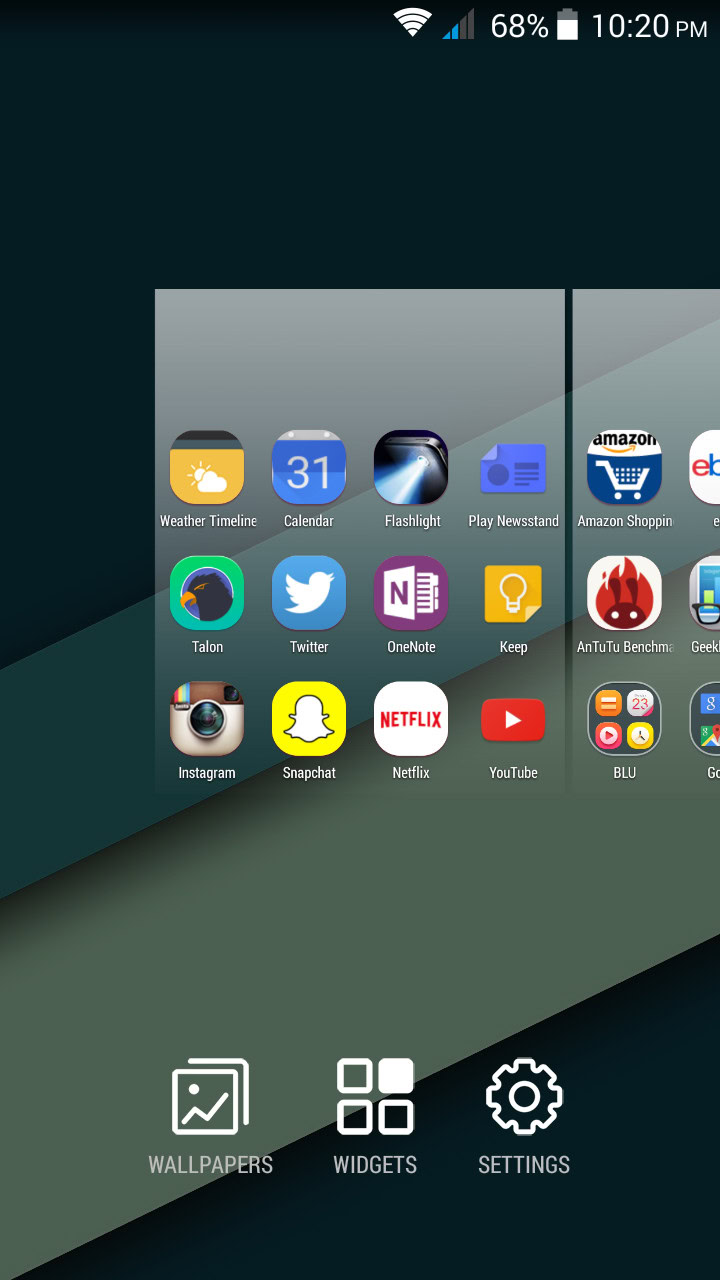This screenshot has height=1280, width=720.
Task: Tap the AnTuTu Benchmark icon
Action: 624,594
